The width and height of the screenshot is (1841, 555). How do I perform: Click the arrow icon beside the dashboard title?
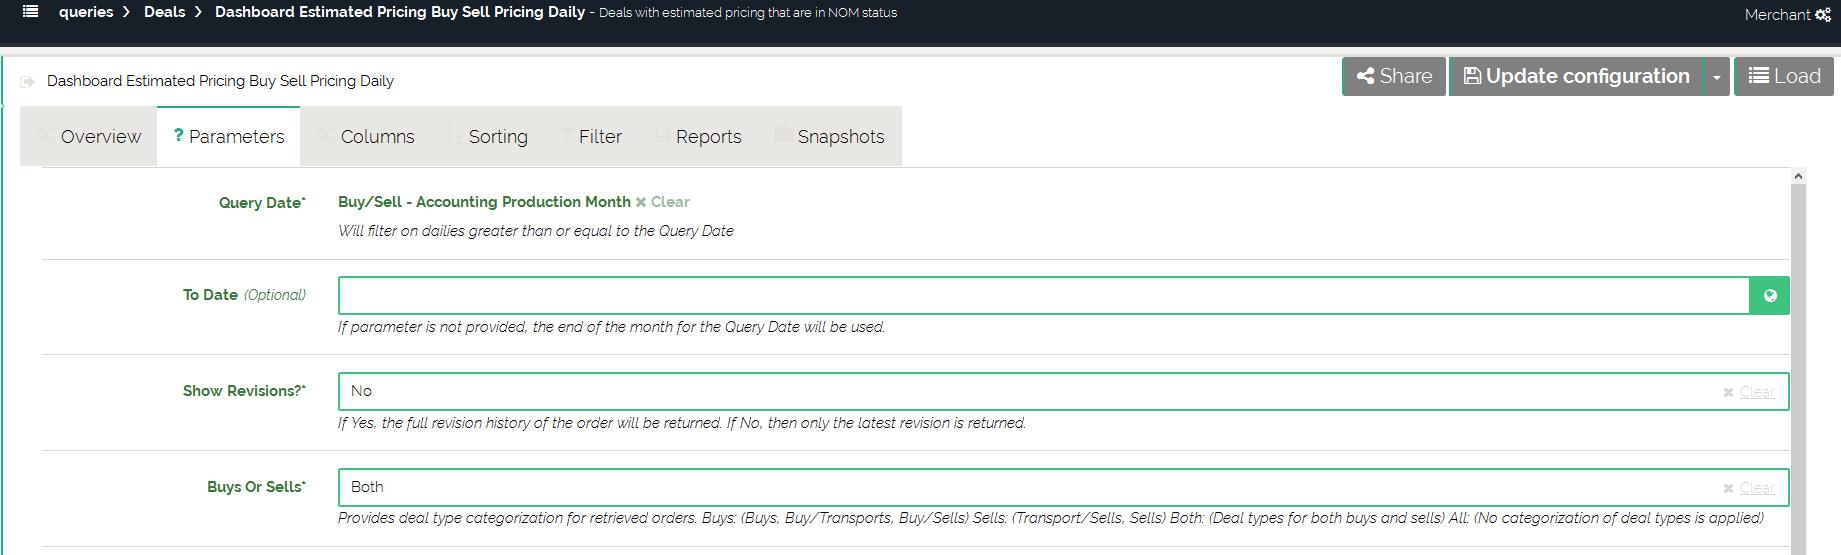click(x=28, y=81)
